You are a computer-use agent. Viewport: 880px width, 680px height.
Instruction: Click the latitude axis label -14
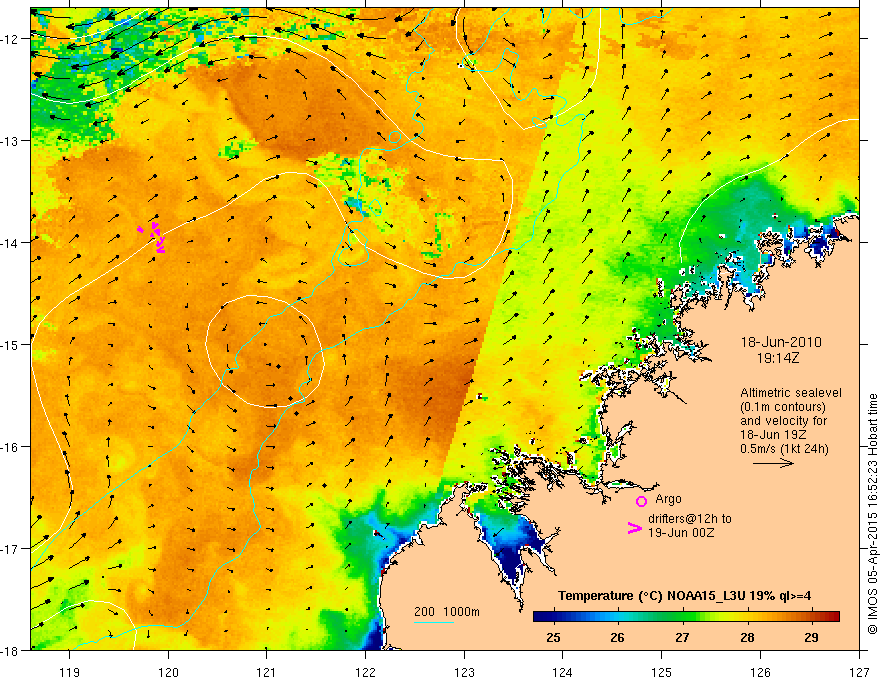[11, 243]
